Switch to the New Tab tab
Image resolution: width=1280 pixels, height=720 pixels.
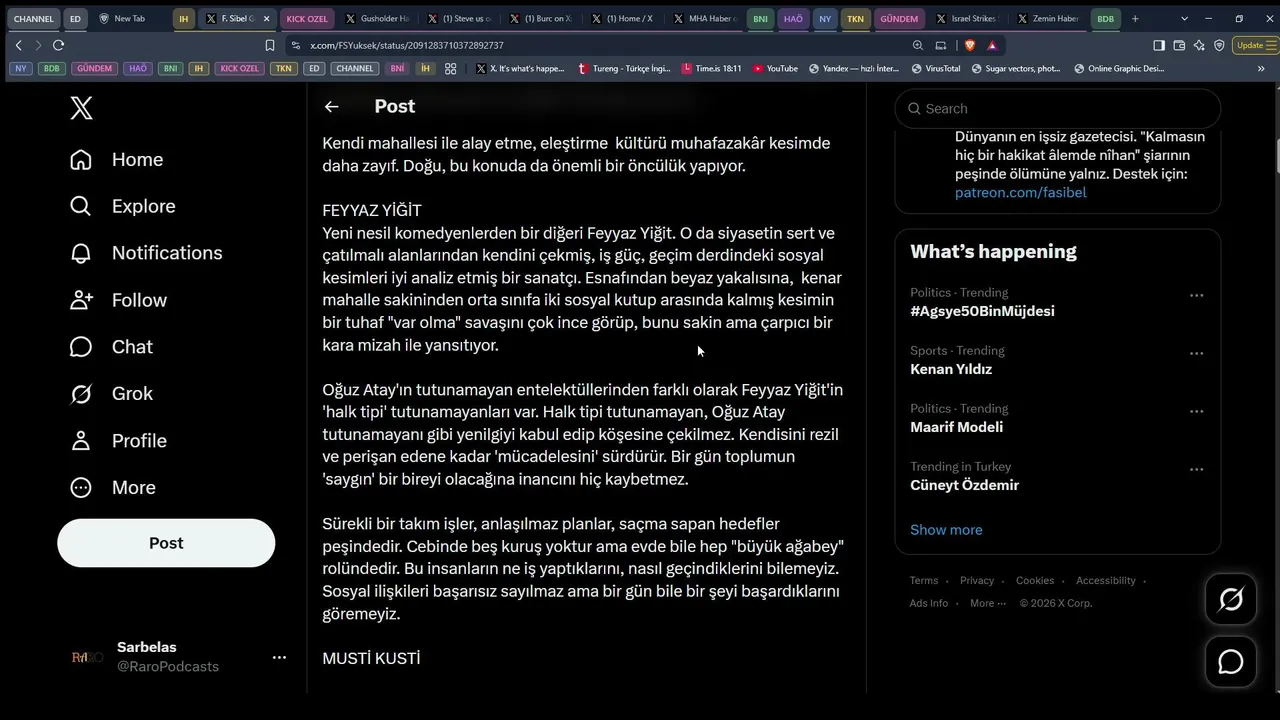coord(128,18)
